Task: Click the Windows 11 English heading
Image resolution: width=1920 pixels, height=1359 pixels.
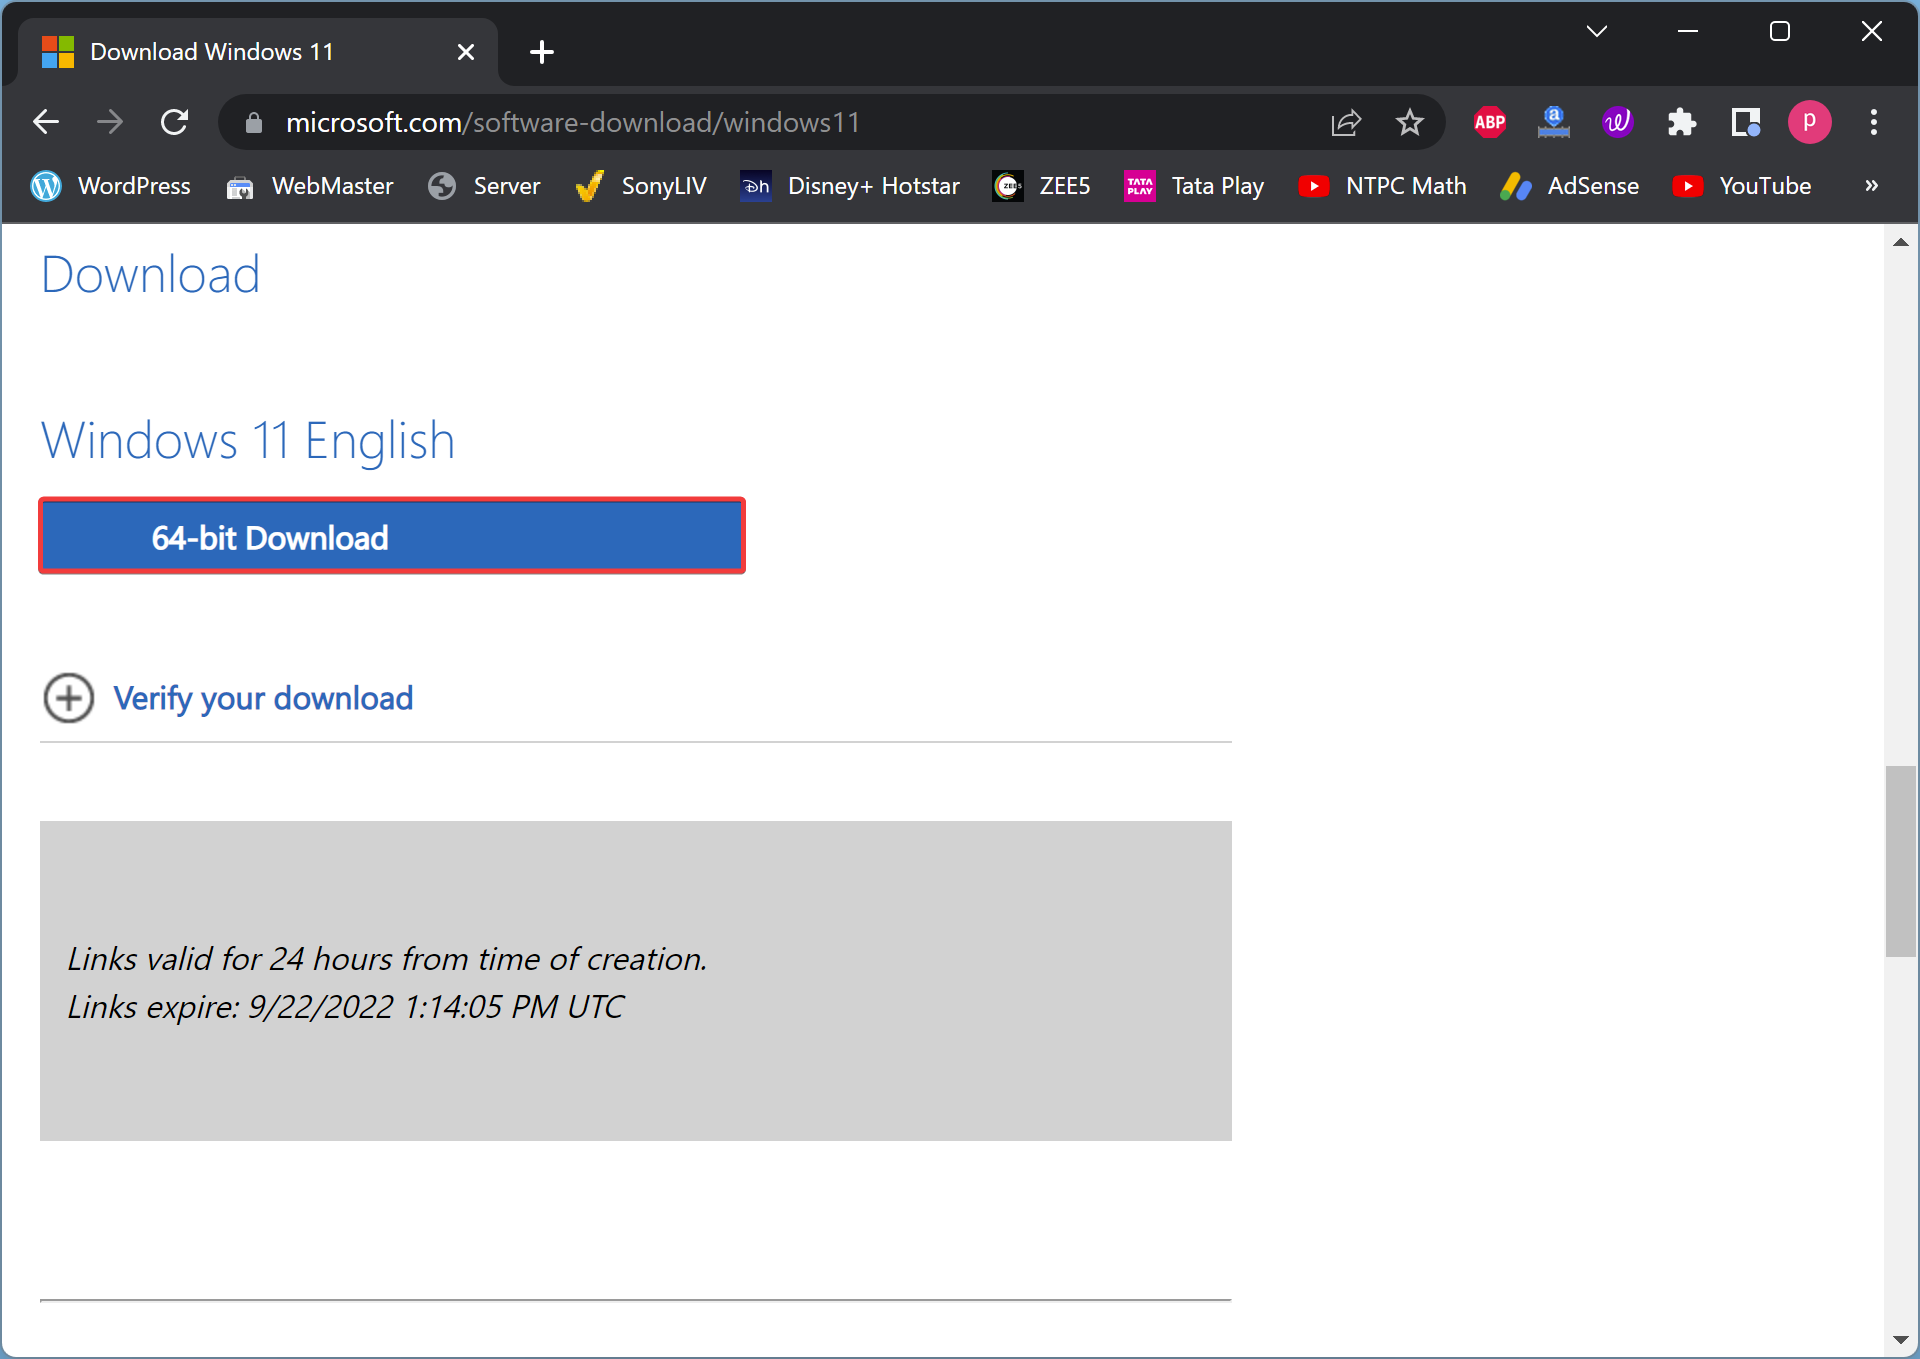Action: coord(248,441)
